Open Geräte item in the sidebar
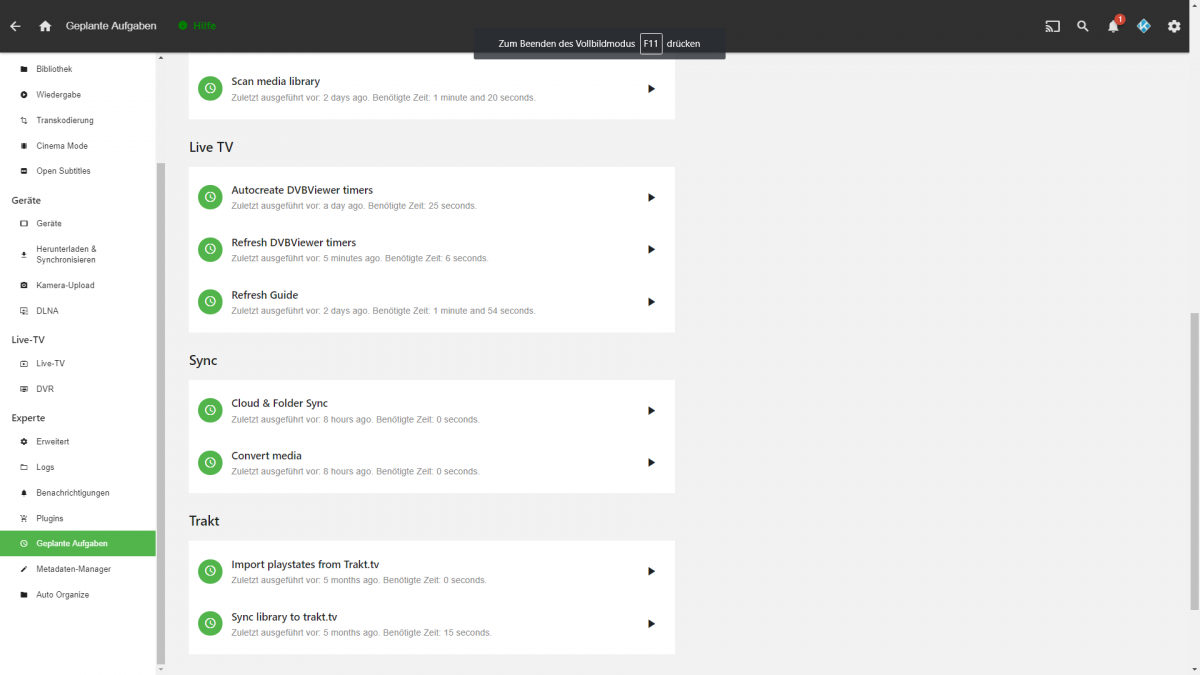Screen dimensions: 1200x675 (x=78, y=224)
